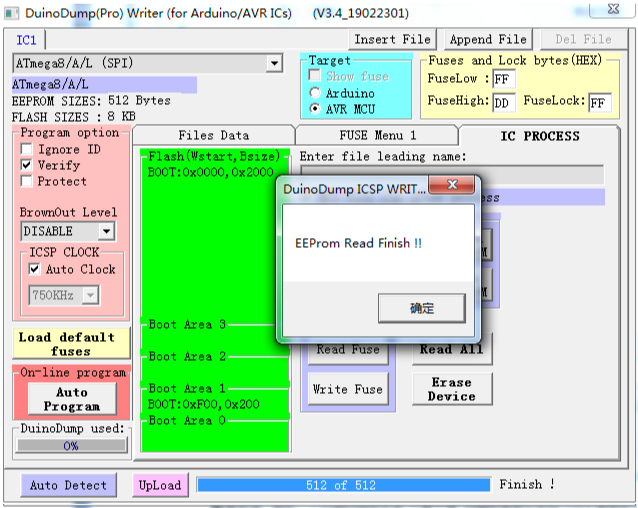The image size is (638, 508).
Task: Open the FUSE Menu 1 tab
Action: click(378, 135)
